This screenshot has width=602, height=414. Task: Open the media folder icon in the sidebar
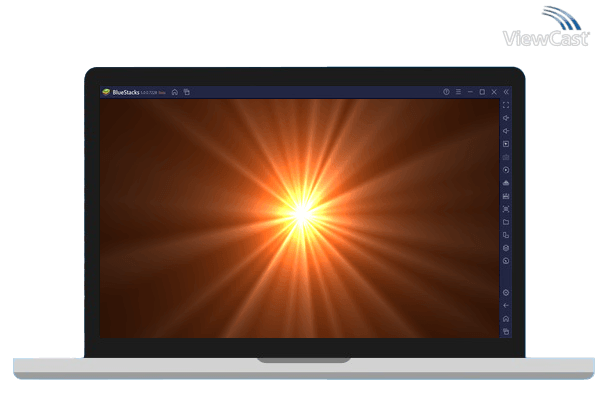[506, 222]
